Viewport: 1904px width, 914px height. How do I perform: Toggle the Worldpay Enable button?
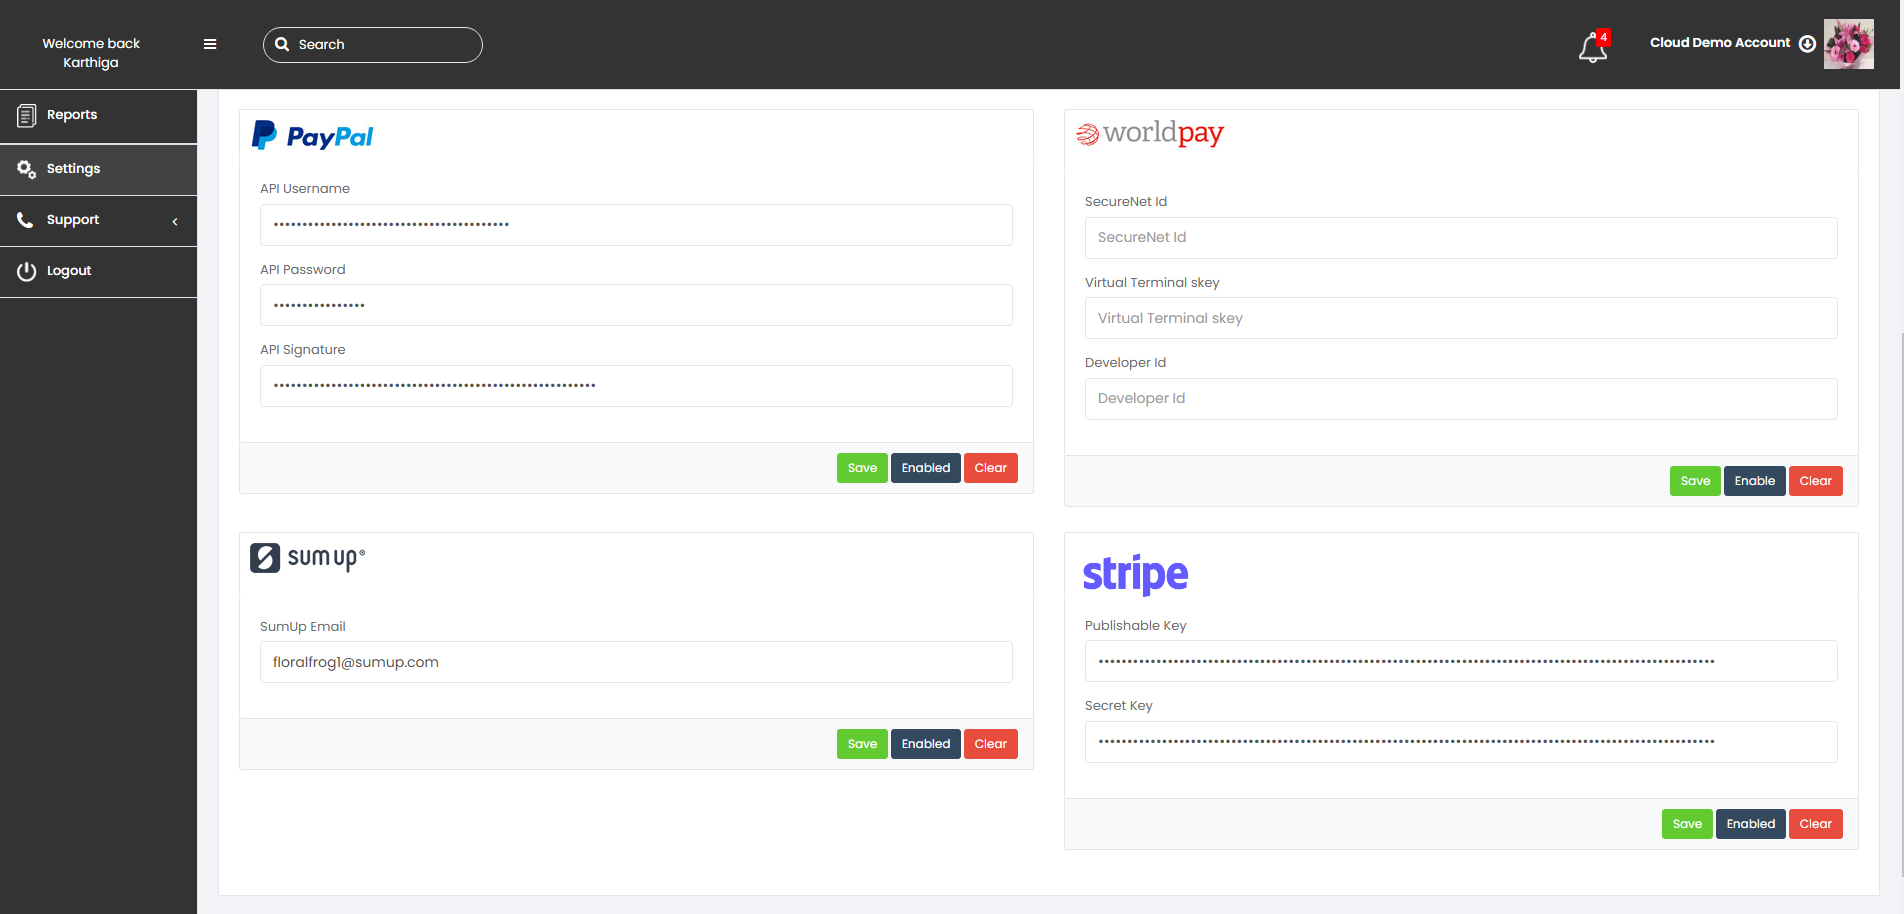(x=1754, y=481)
